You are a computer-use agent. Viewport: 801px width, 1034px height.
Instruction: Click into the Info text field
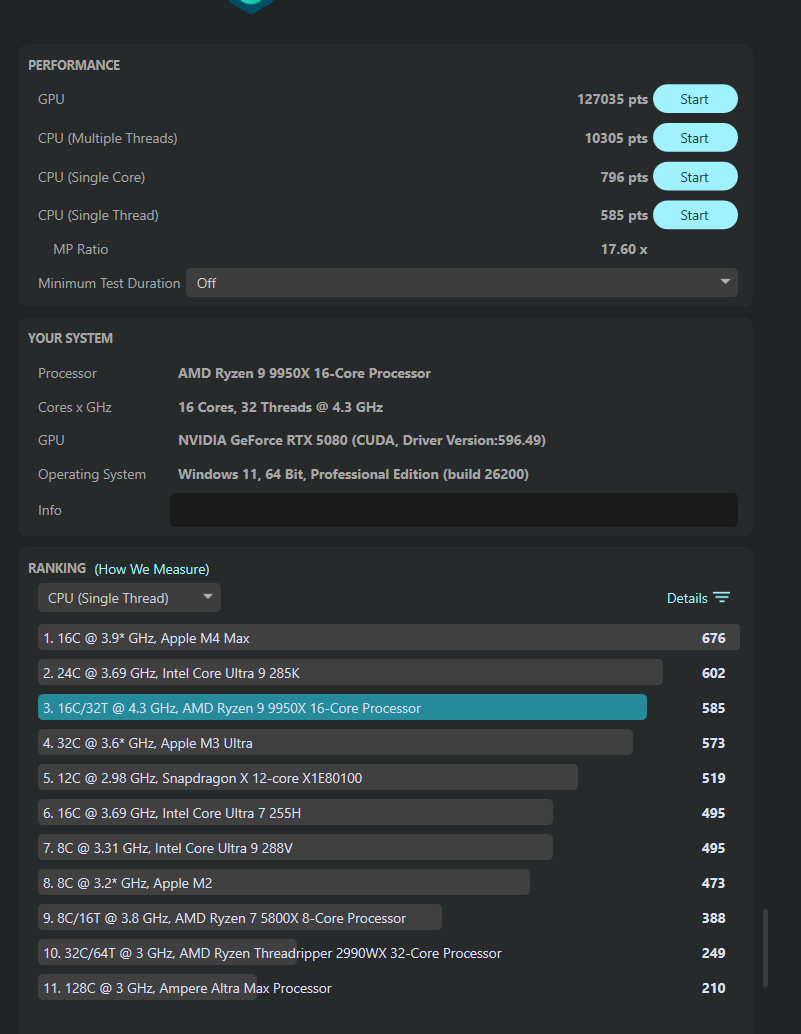click(x=454, y=510)
